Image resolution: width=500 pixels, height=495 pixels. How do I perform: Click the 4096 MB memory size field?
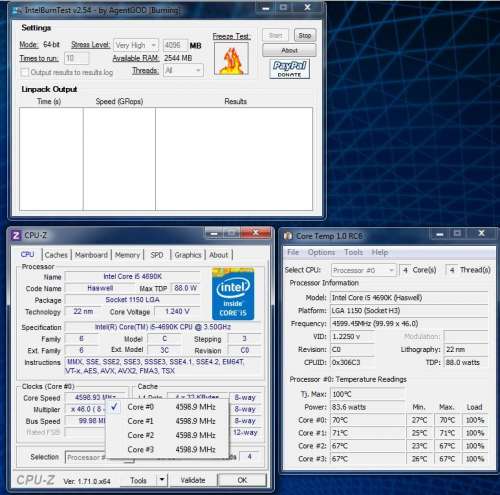pyautogui.click(x=175, y=45)
